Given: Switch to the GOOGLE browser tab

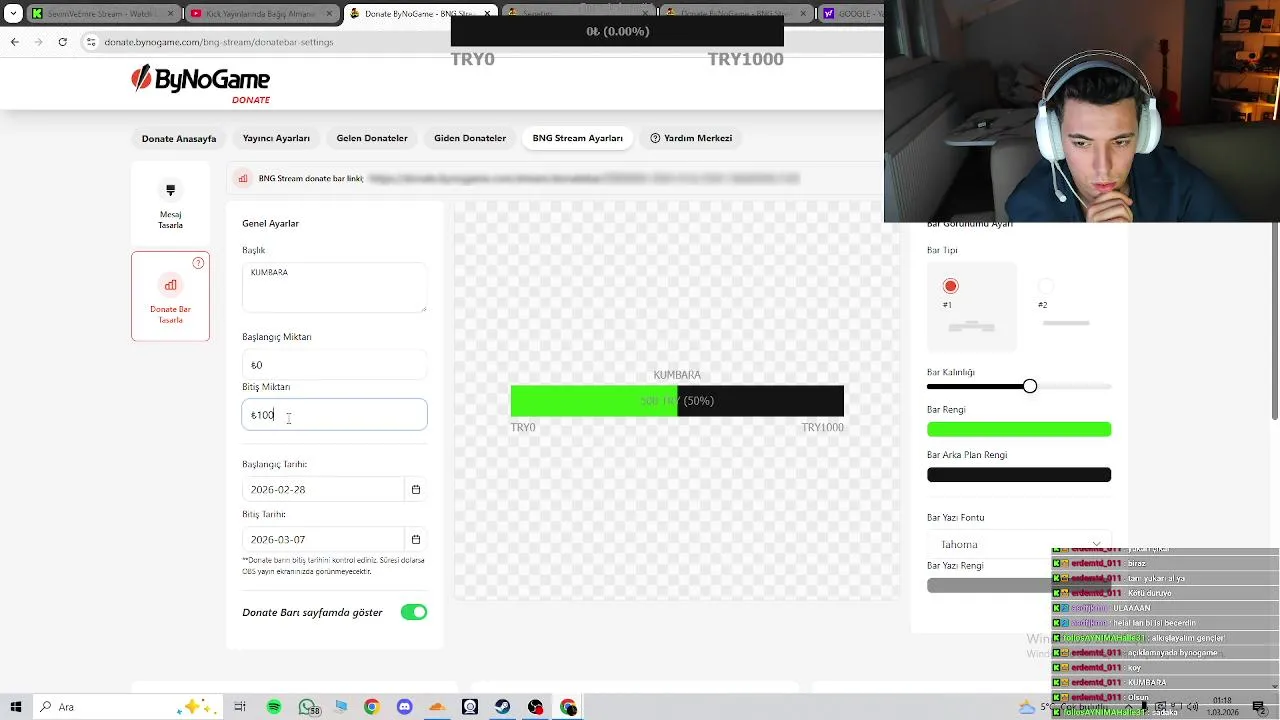Looking at the screenshot, I should [852, 14].
